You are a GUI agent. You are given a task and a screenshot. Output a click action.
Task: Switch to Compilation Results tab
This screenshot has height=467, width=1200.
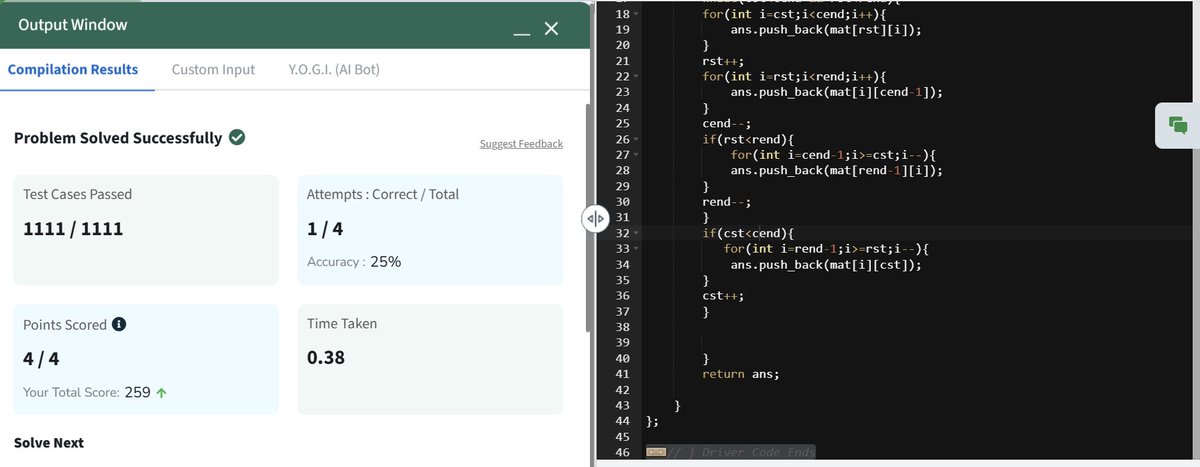point(73,69)
